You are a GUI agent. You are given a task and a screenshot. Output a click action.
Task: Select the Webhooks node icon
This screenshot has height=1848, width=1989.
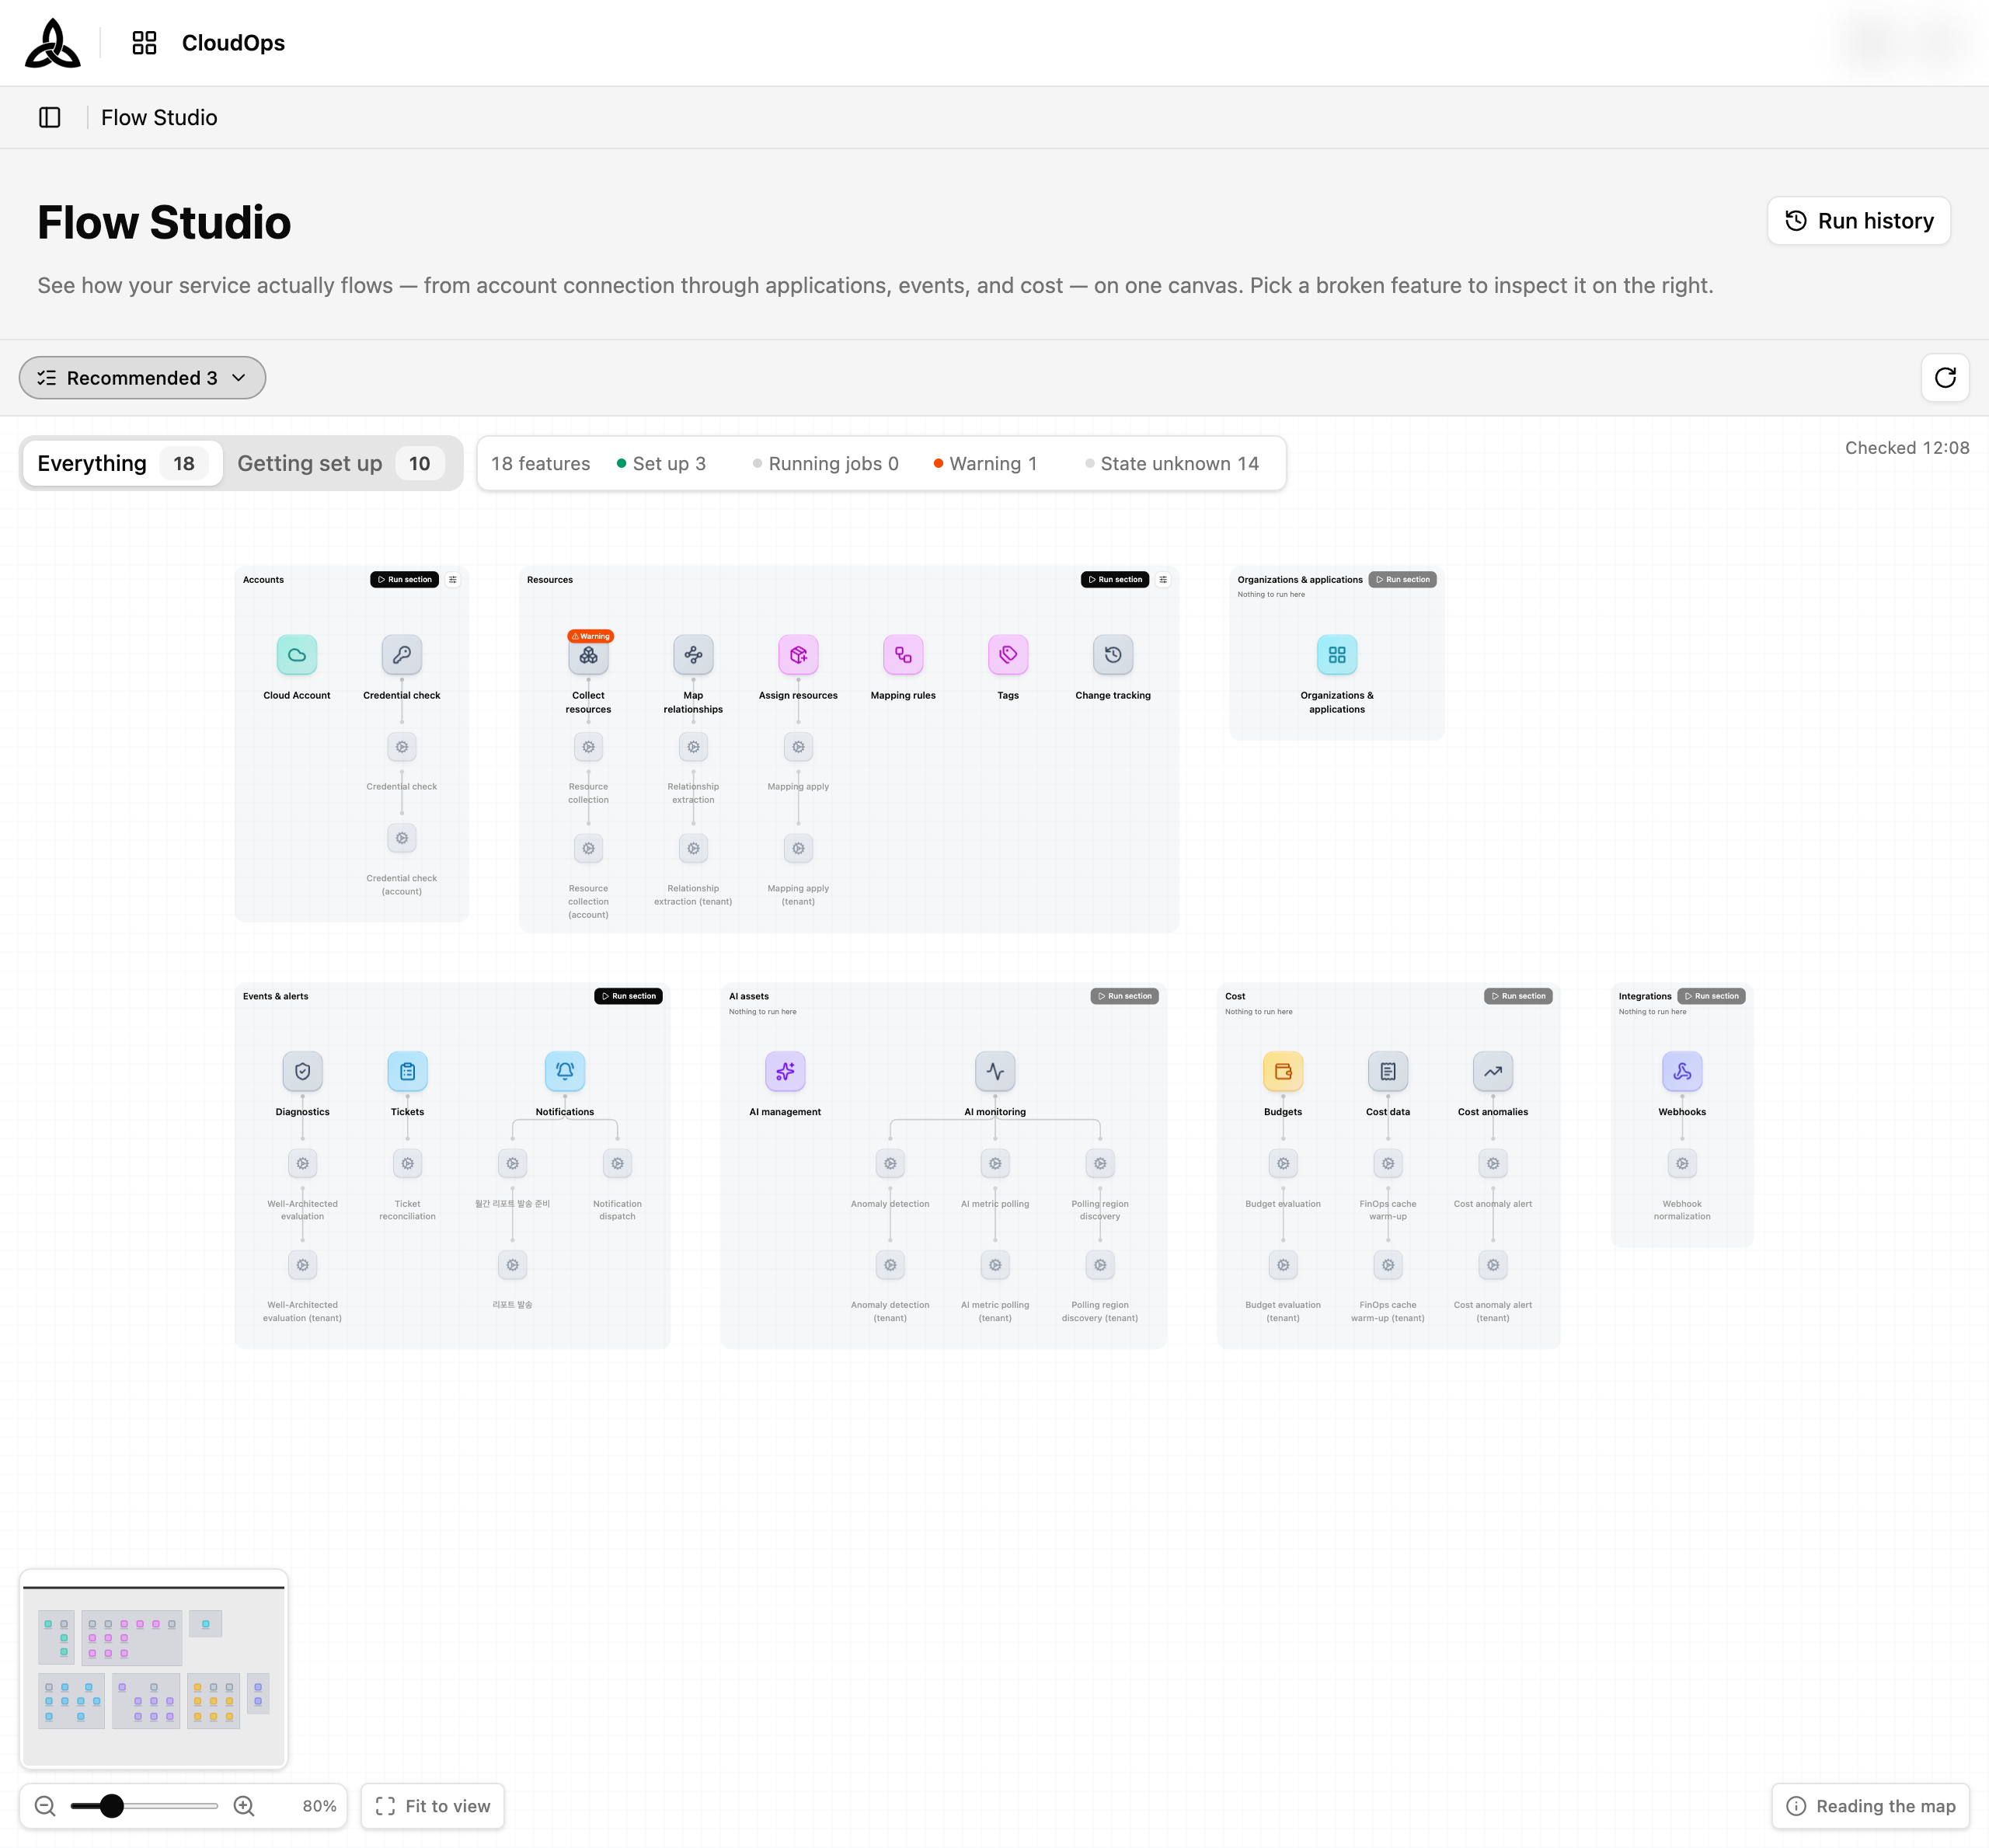(x=1682, y=1071)
